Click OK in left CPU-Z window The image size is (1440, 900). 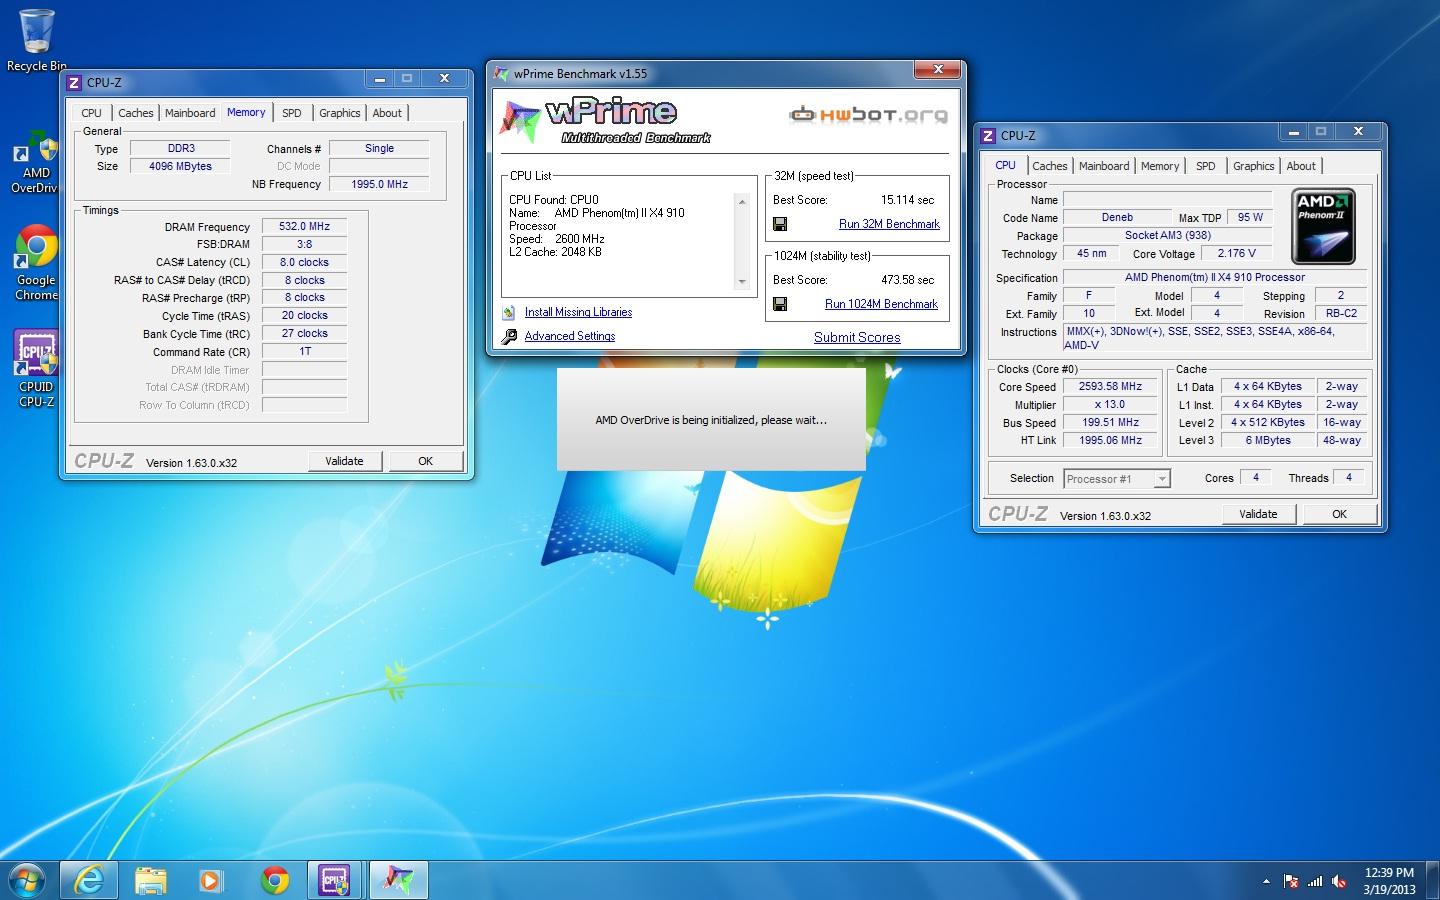pos(425,461)
